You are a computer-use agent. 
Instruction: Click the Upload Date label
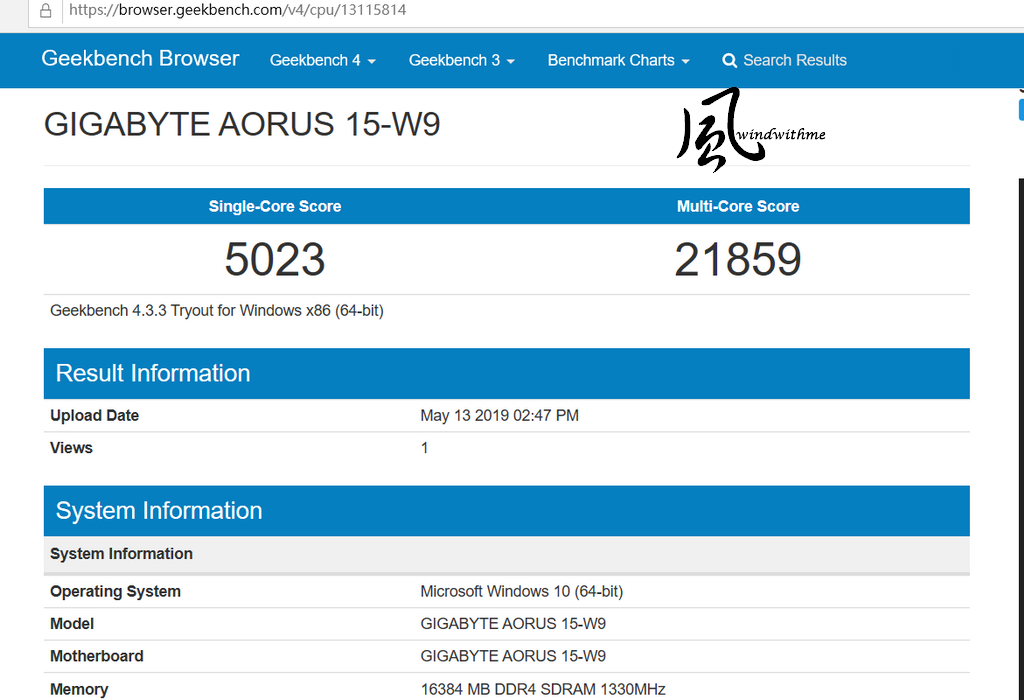click(x=95, y=415)
